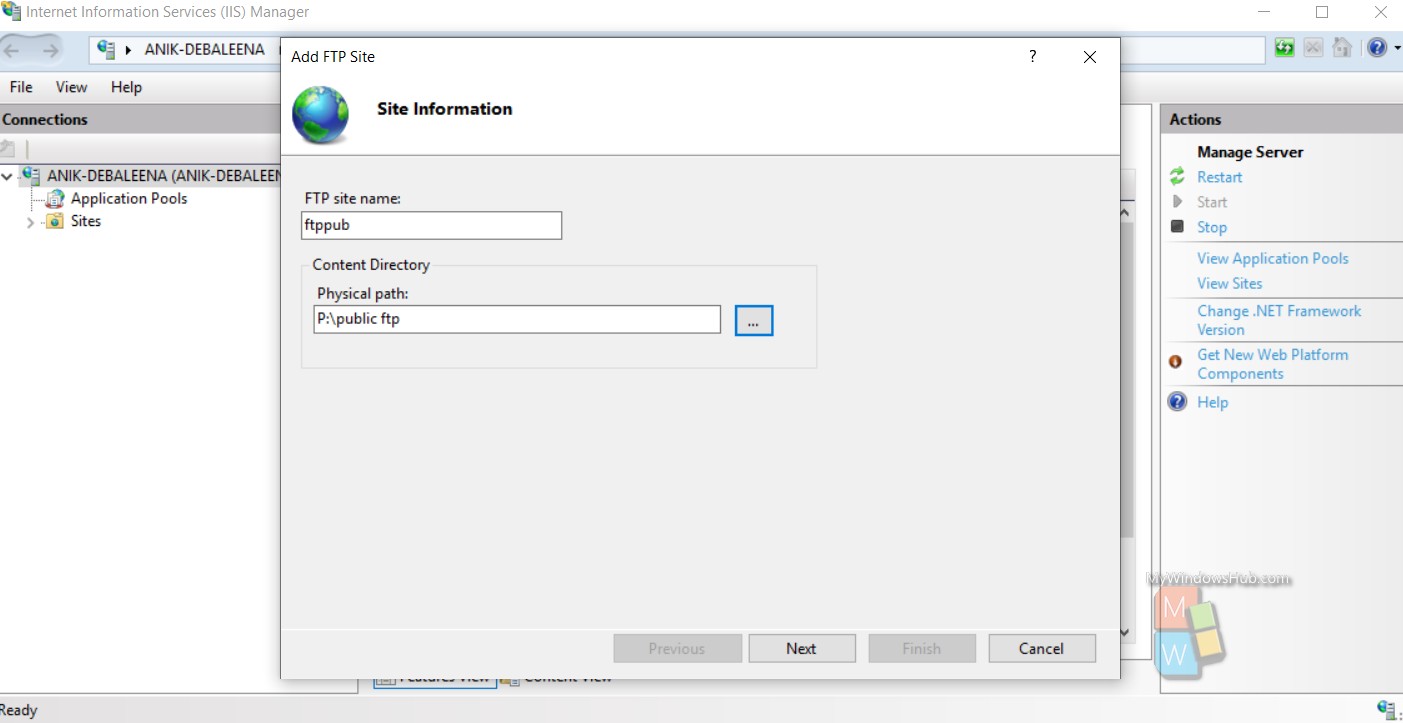Click Change .NET Framework Version link
1403x723 pixels.
[x=1279, y=320]
